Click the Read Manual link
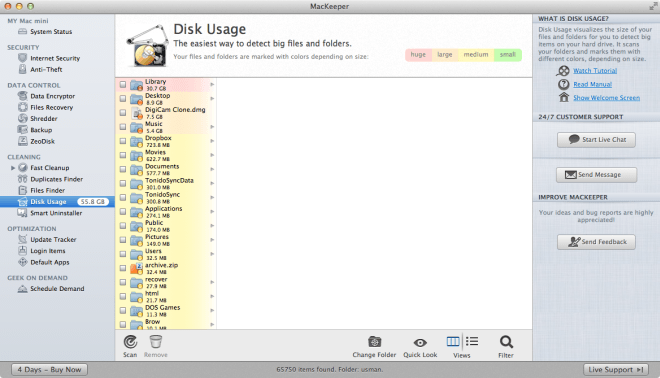 pyautogui.click(x=592, y=84)
